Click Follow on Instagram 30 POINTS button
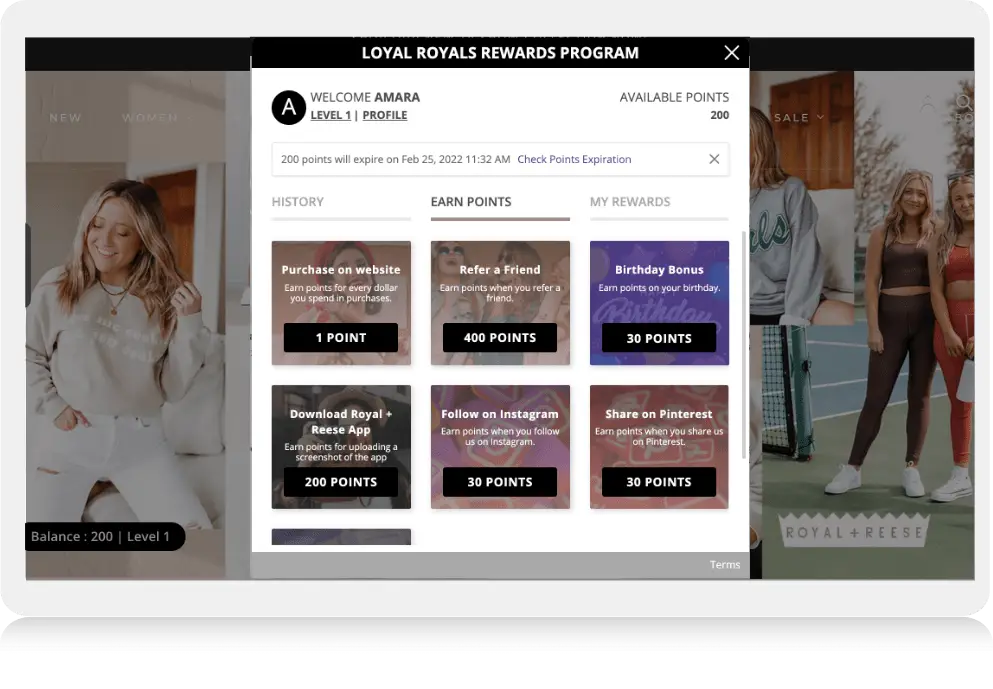993x689 pixels. [500, 482]
